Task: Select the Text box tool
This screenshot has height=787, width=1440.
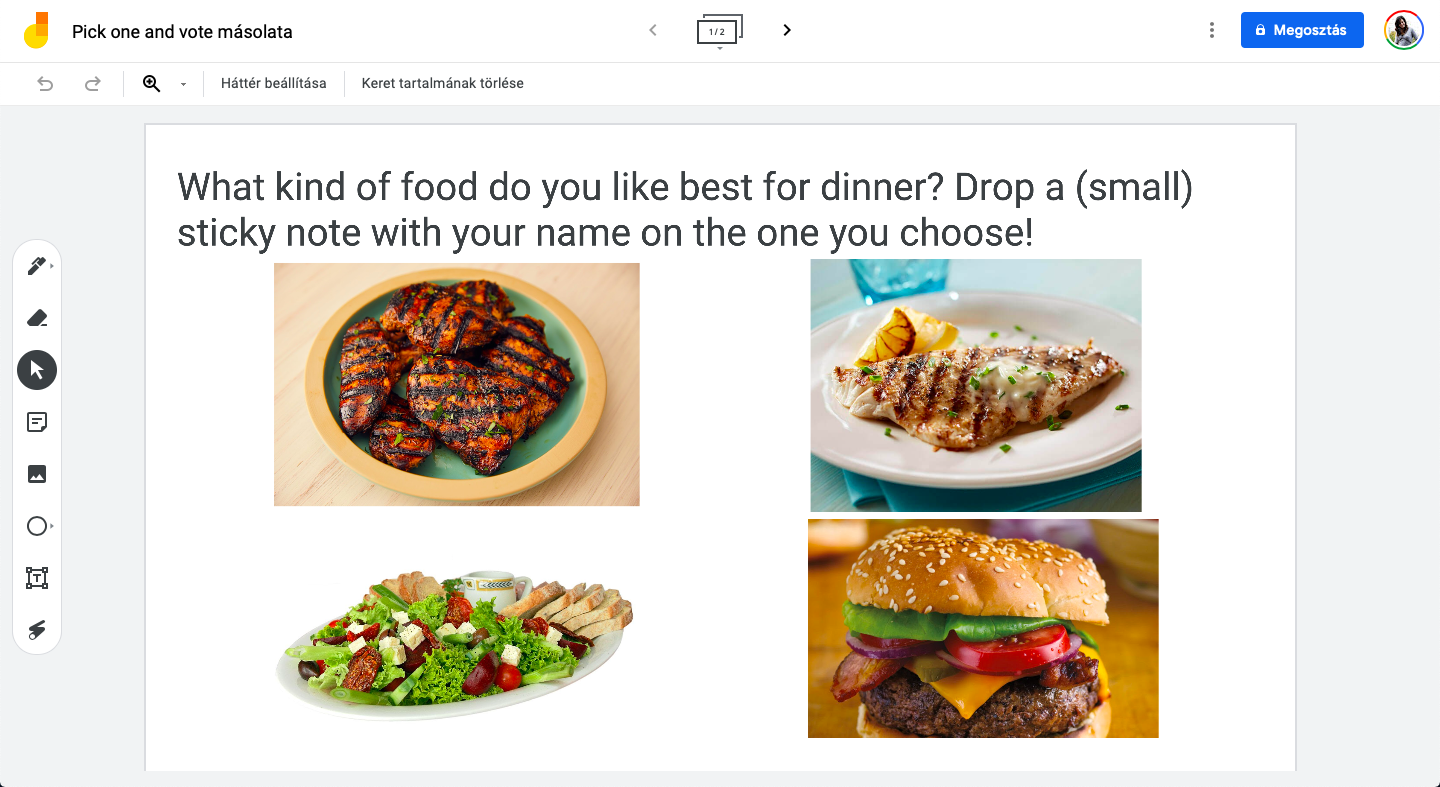Action: click(37, 578)
